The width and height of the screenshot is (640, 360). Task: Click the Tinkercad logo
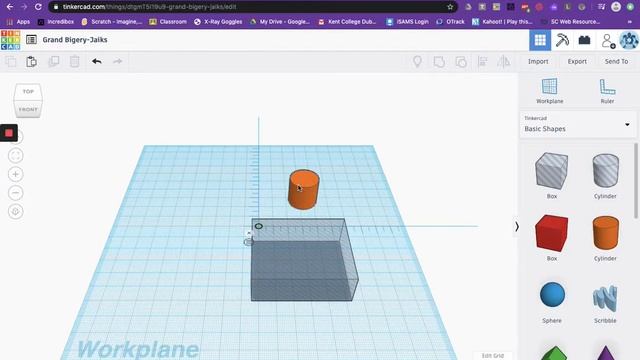click(10, 40)
